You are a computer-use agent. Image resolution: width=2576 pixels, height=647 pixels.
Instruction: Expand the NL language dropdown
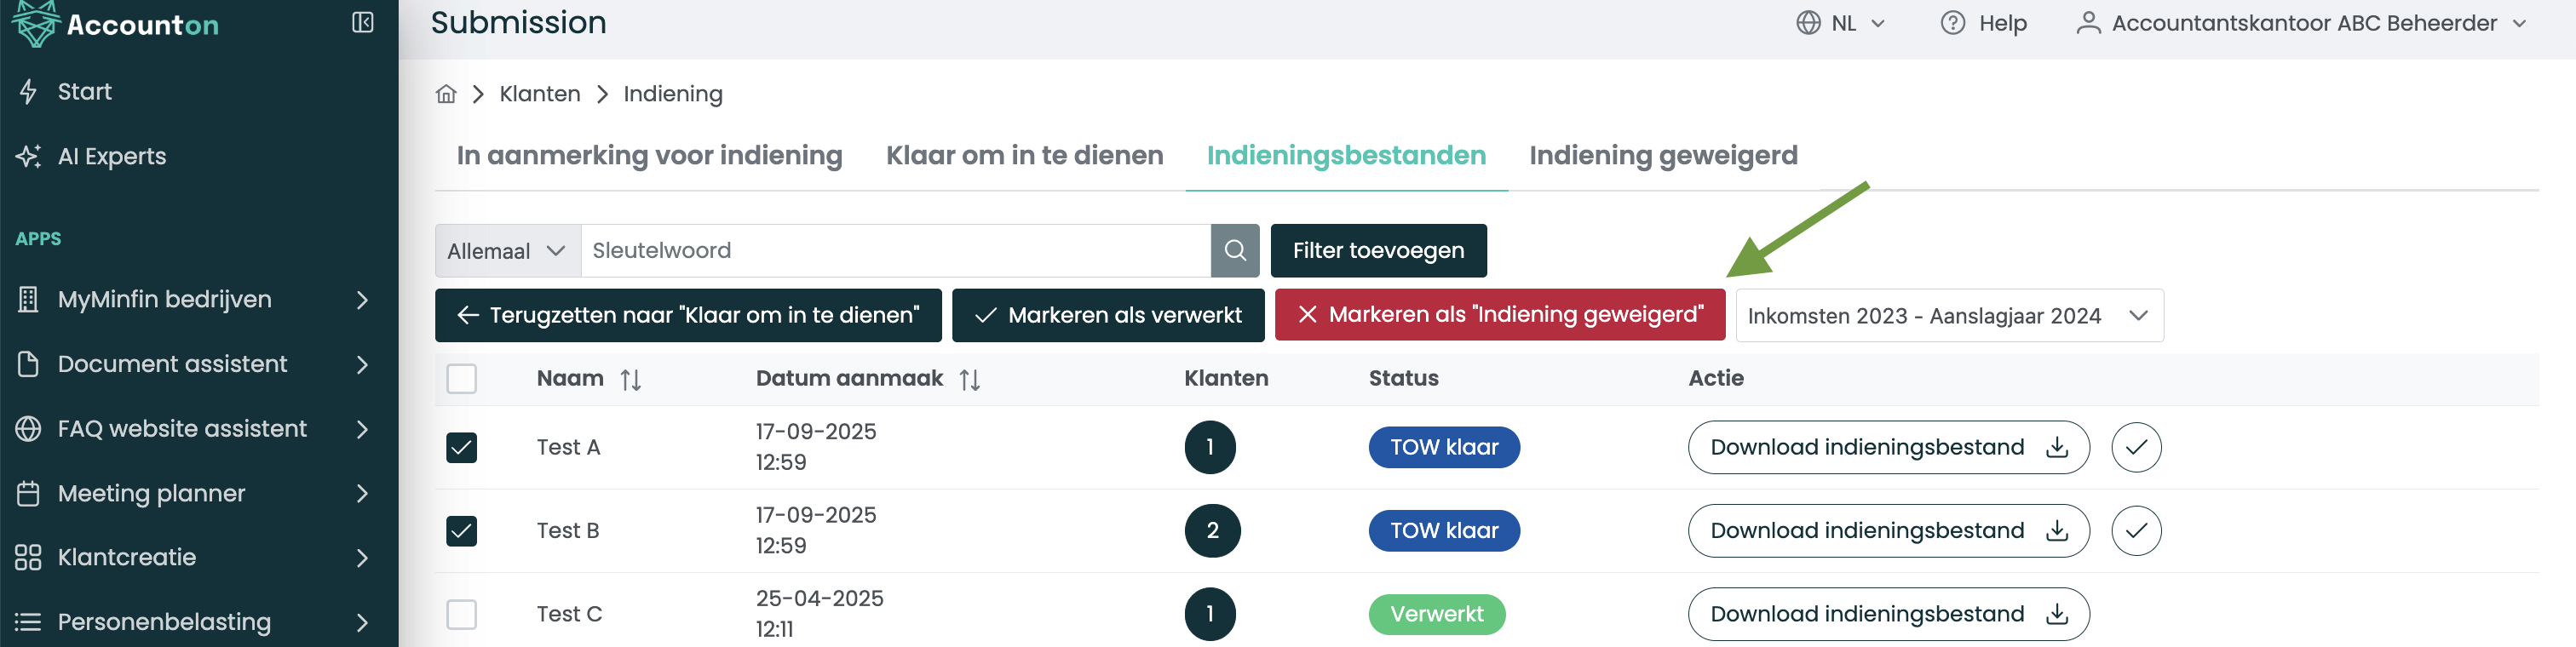[1841, 23]
